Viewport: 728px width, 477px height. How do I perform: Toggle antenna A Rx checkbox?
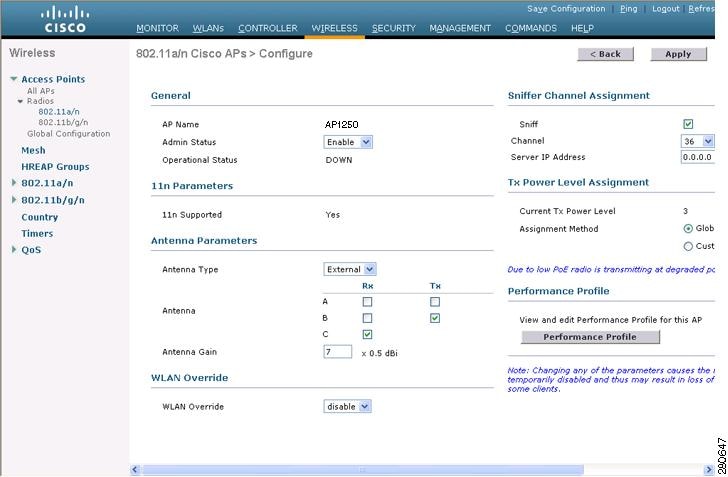click(367, 302)
